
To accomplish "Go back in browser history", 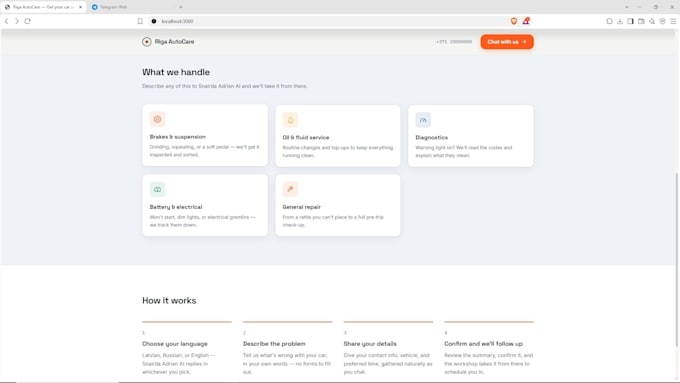I will pos(7,21).
